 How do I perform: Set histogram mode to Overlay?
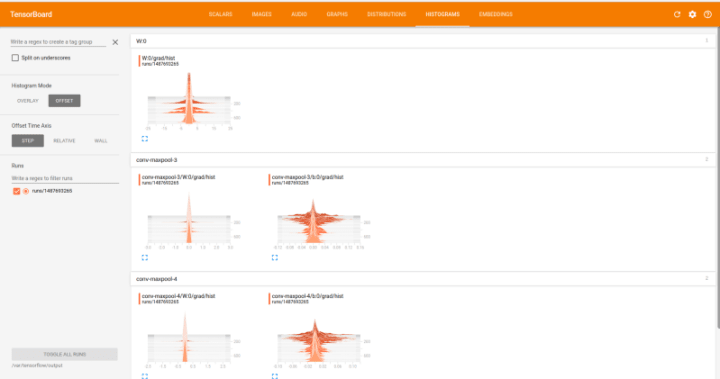[28, 101]
